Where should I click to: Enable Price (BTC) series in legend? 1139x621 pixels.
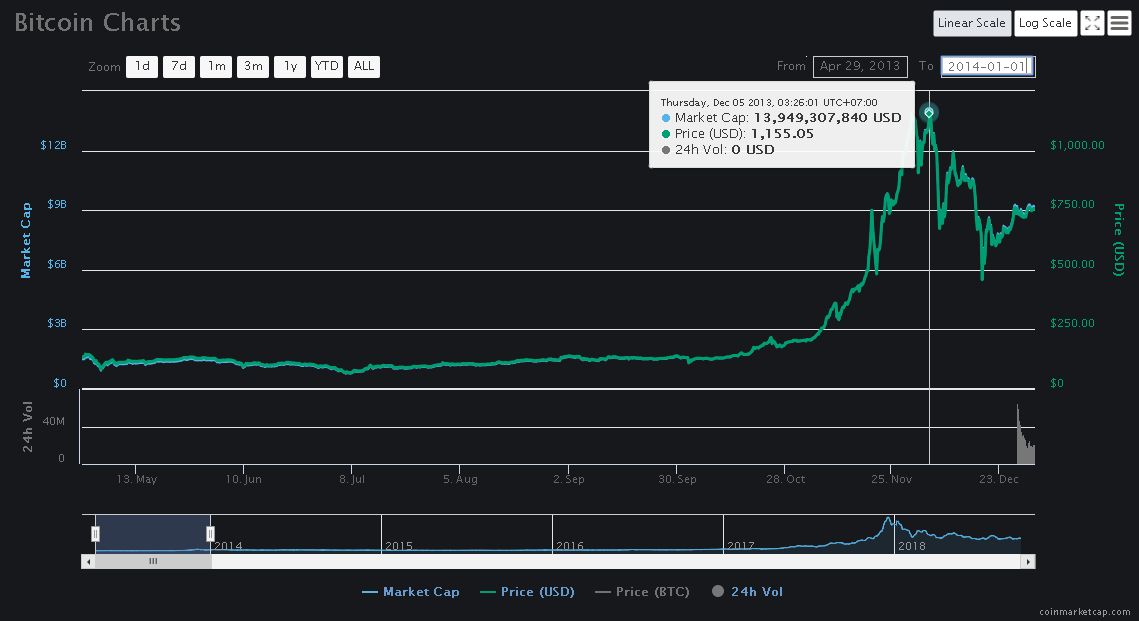pos(642,592)
